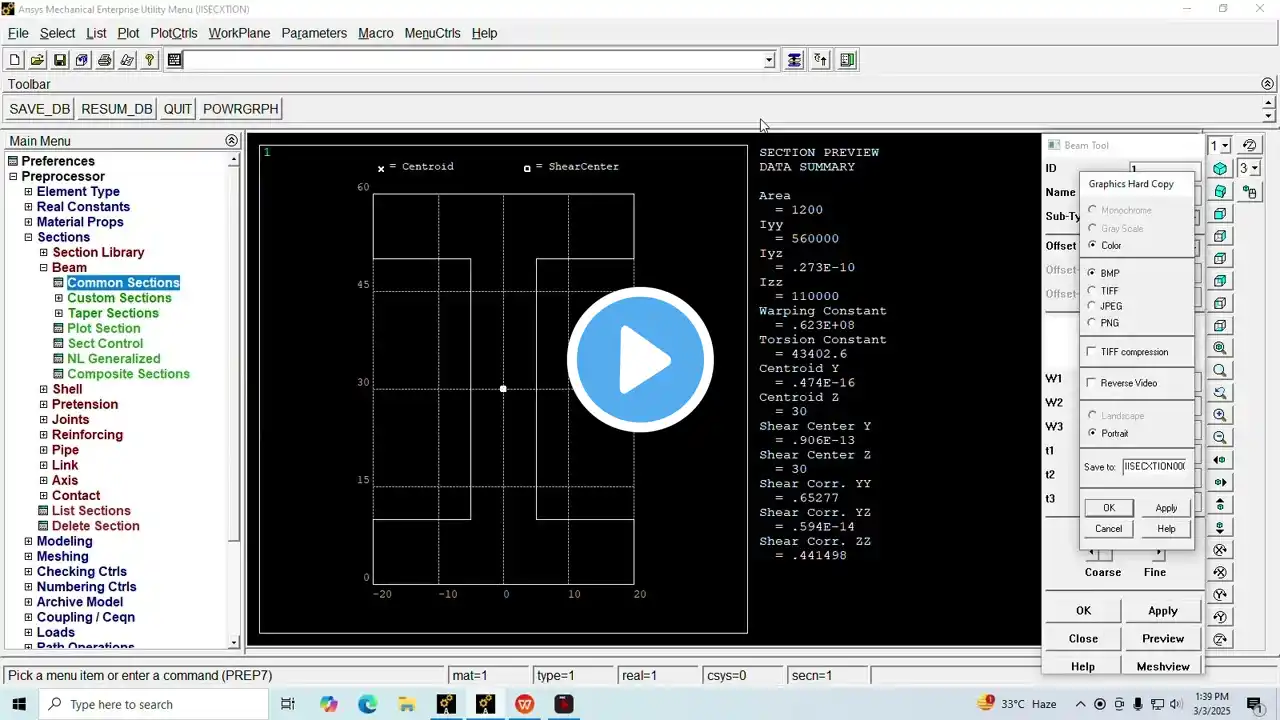1280x720 pixels.
Task: Pan the model up with arrow icon
Action: click(x=1220, y=505)
